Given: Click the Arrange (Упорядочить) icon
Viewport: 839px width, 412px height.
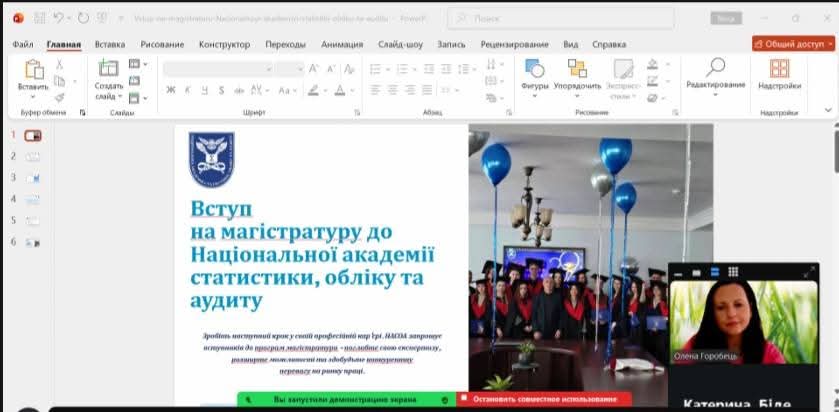Looking at the screenshot, I should coord(577,69).
